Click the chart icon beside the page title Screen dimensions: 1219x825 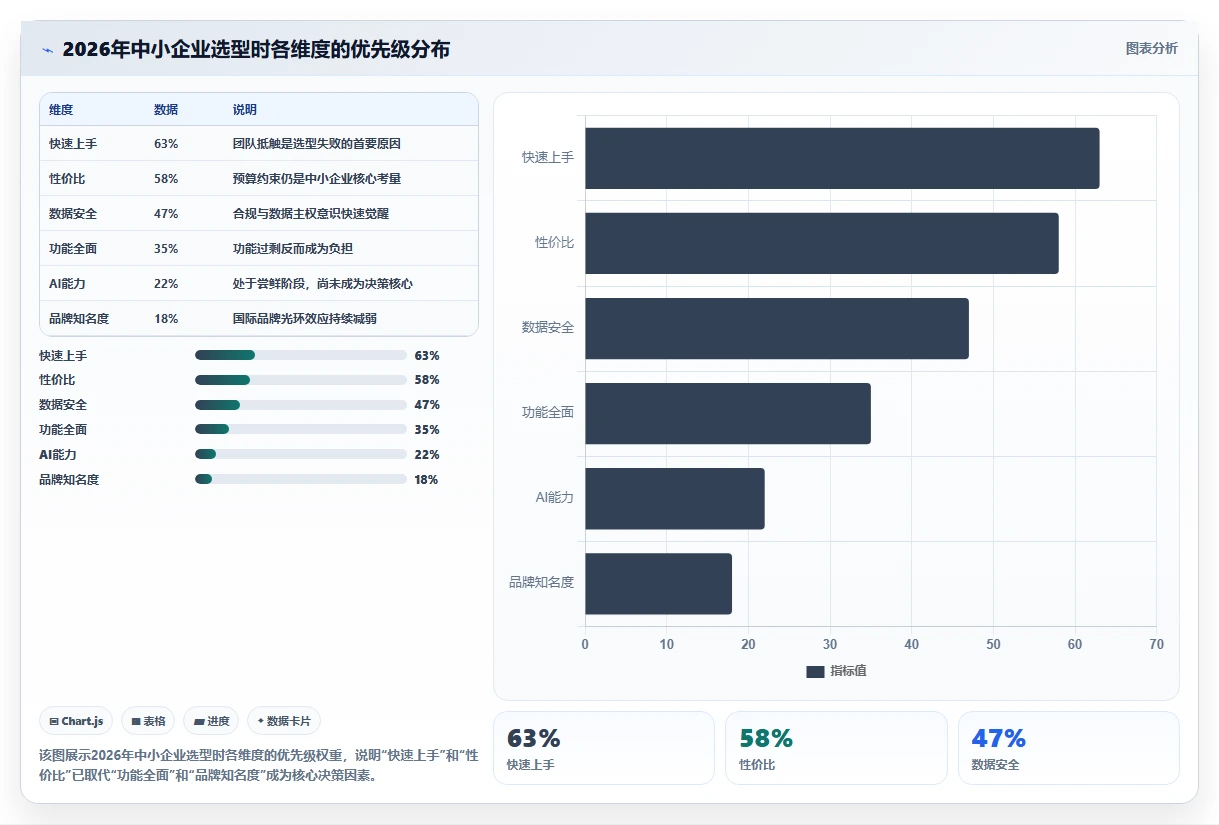47,50
